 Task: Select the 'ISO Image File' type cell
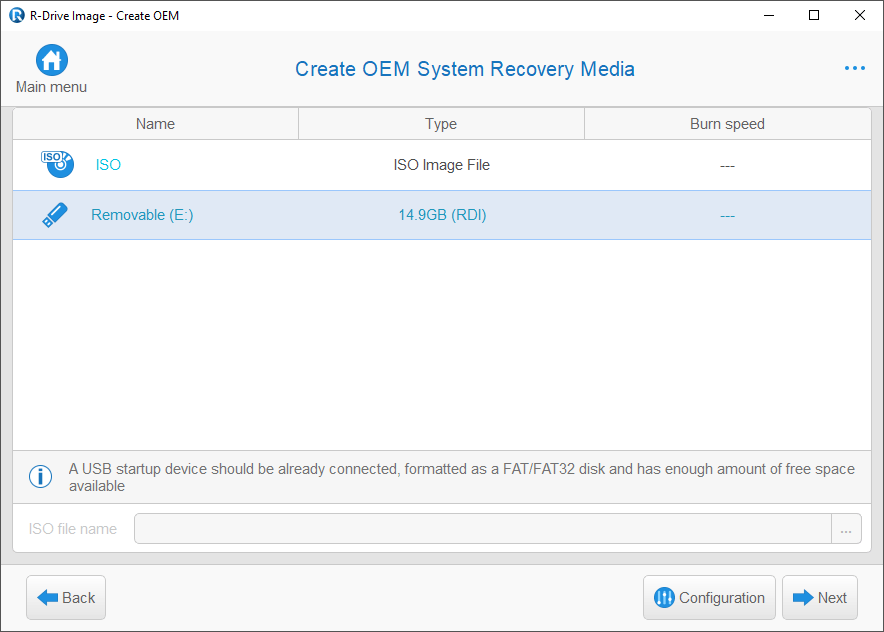tap(441, 165)
